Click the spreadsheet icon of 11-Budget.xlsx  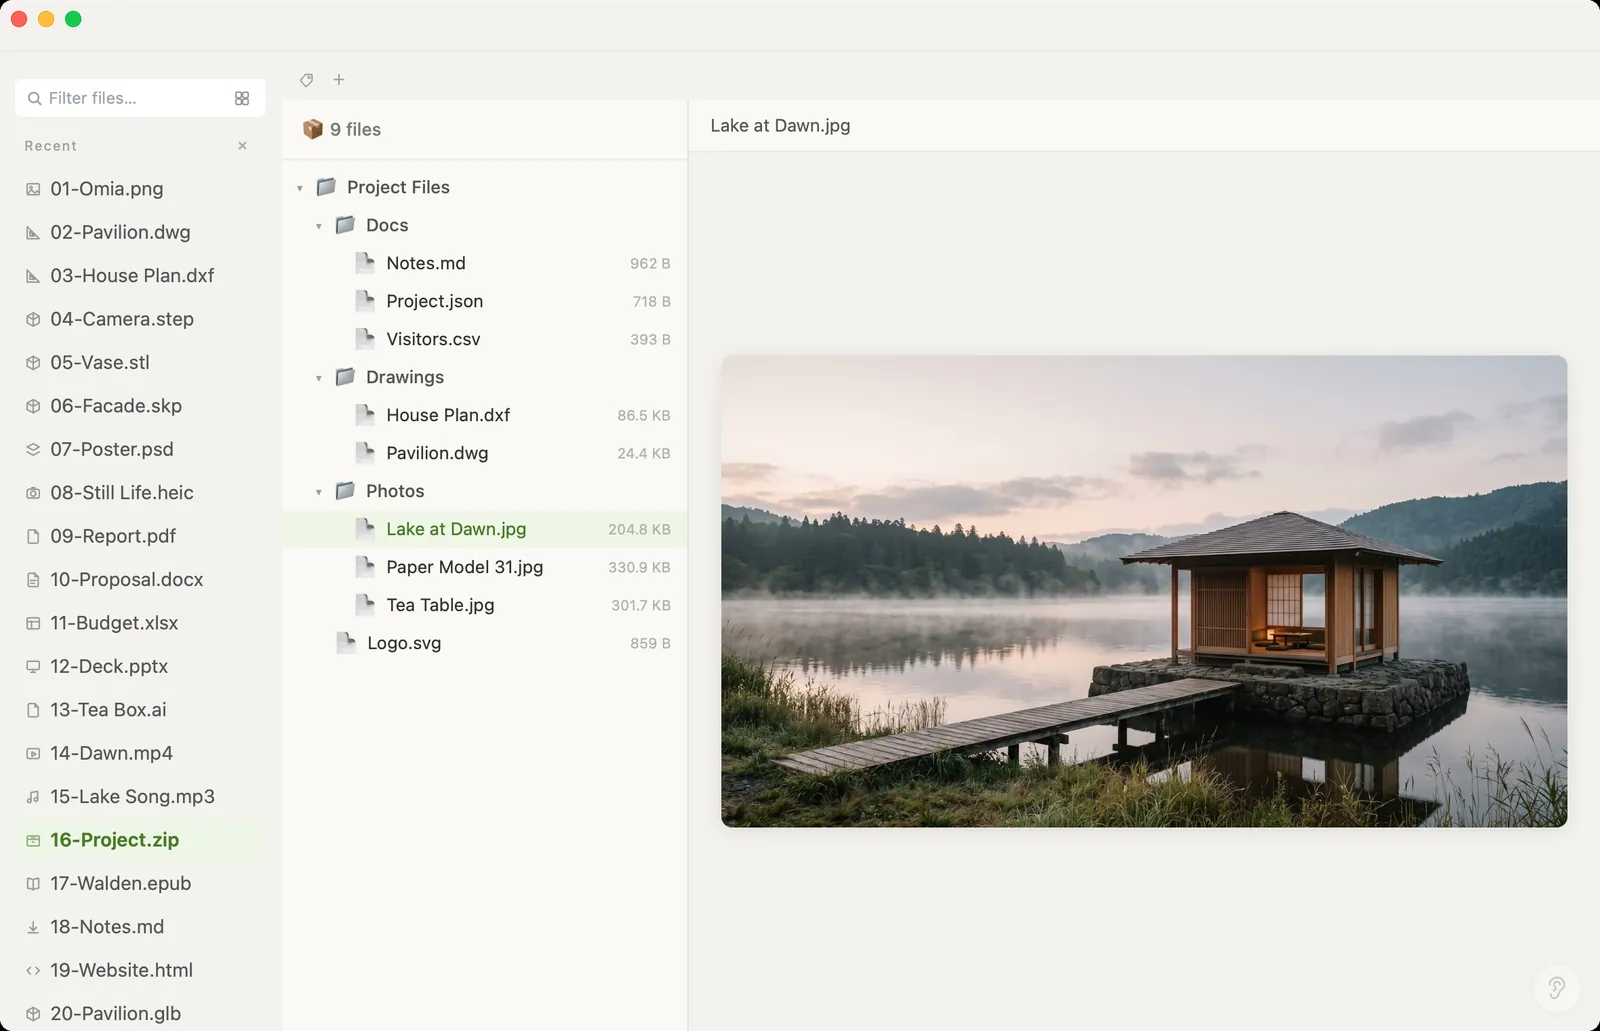coord(33,623)
